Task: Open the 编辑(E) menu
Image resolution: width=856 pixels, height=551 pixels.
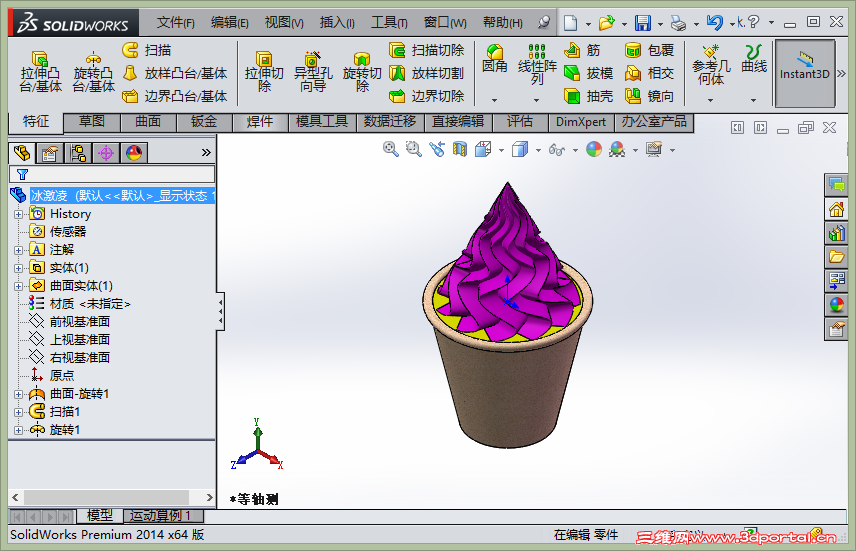Action: [x=229, y=22]
